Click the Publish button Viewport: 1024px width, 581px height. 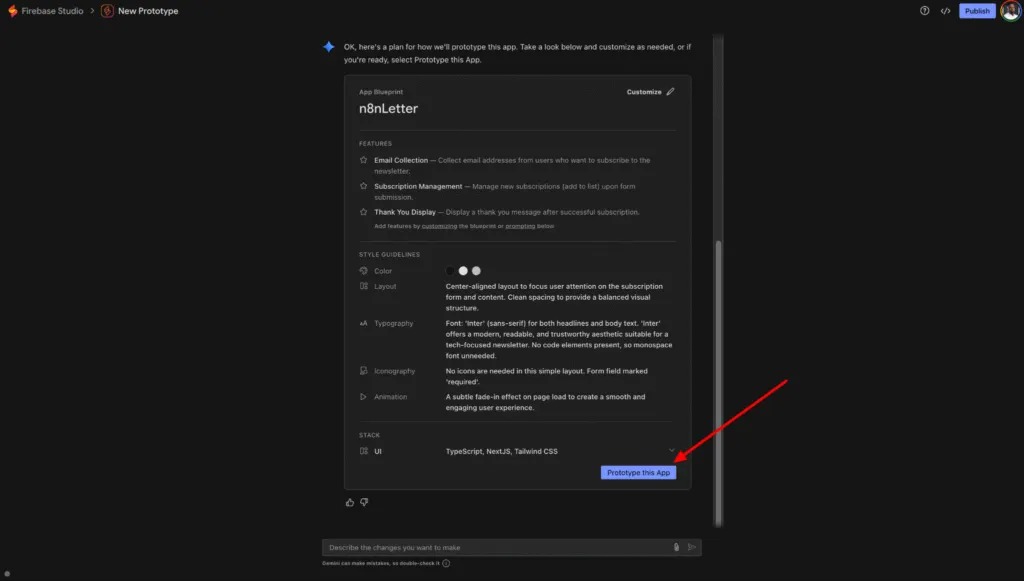click(x=977, y=11)
